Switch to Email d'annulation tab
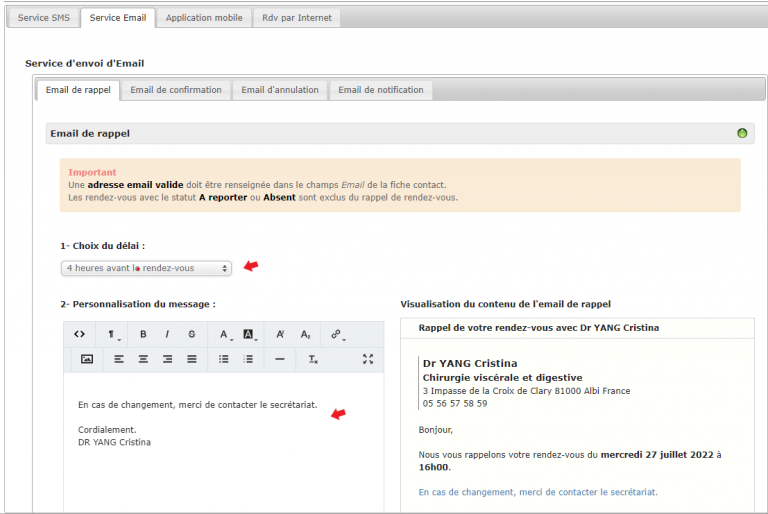The height and width of the screenshot is (514, 768). (x=280, y=90)
